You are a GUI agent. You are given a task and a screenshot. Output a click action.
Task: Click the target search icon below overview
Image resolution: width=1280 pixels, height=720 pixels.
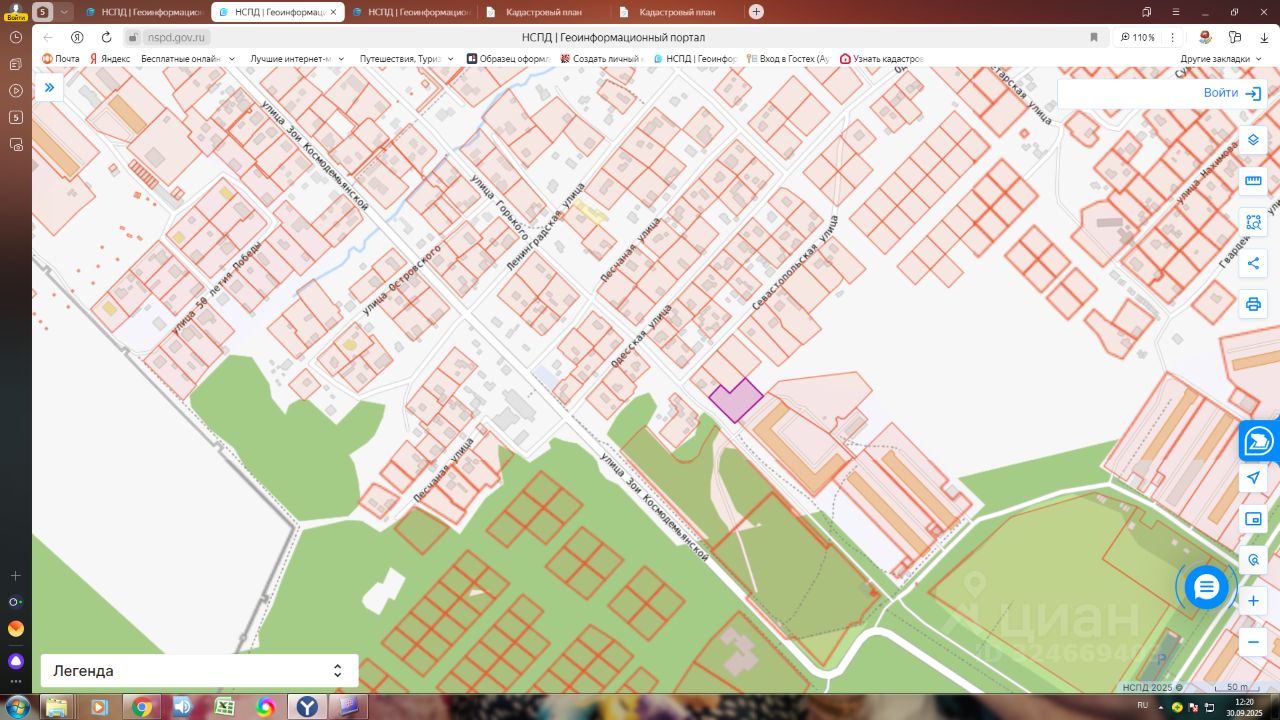tap(1253, 560)
